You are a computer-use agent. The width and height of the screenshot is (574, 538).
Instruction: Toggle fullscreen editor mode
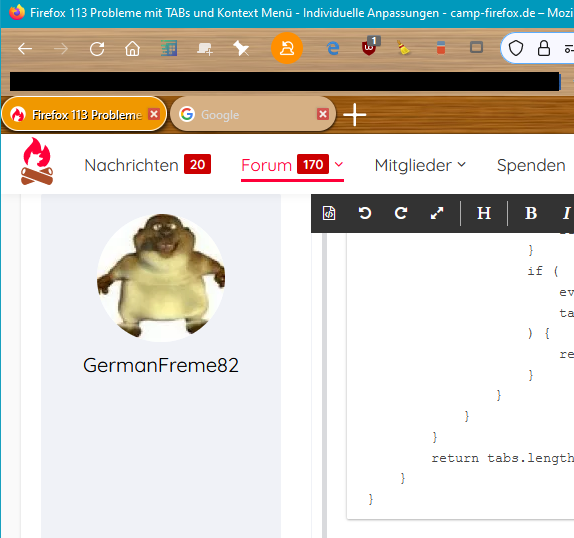click(x=437, y=213)
